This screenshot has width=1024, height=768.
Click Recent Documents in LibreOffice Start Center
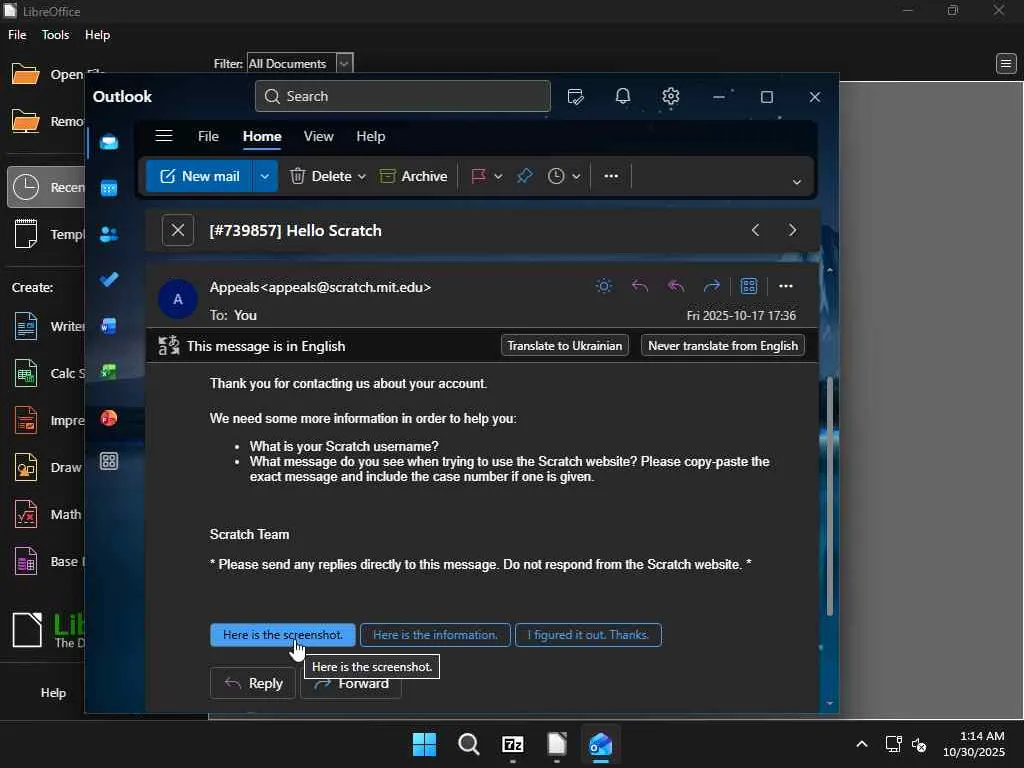46,187
